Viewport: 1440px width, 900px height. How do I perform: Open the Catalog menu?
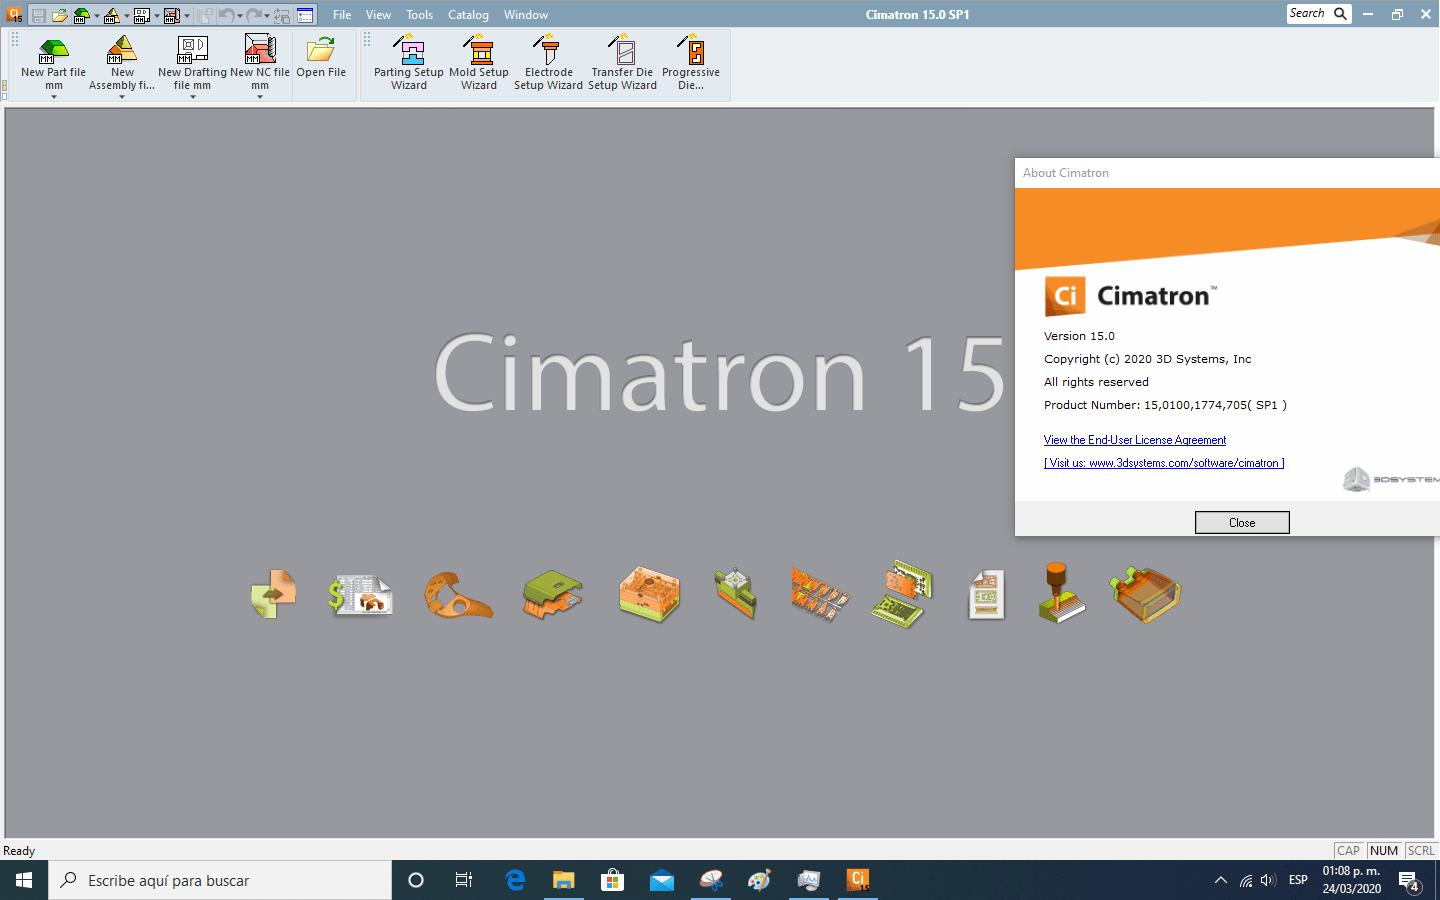click(468, 14)
